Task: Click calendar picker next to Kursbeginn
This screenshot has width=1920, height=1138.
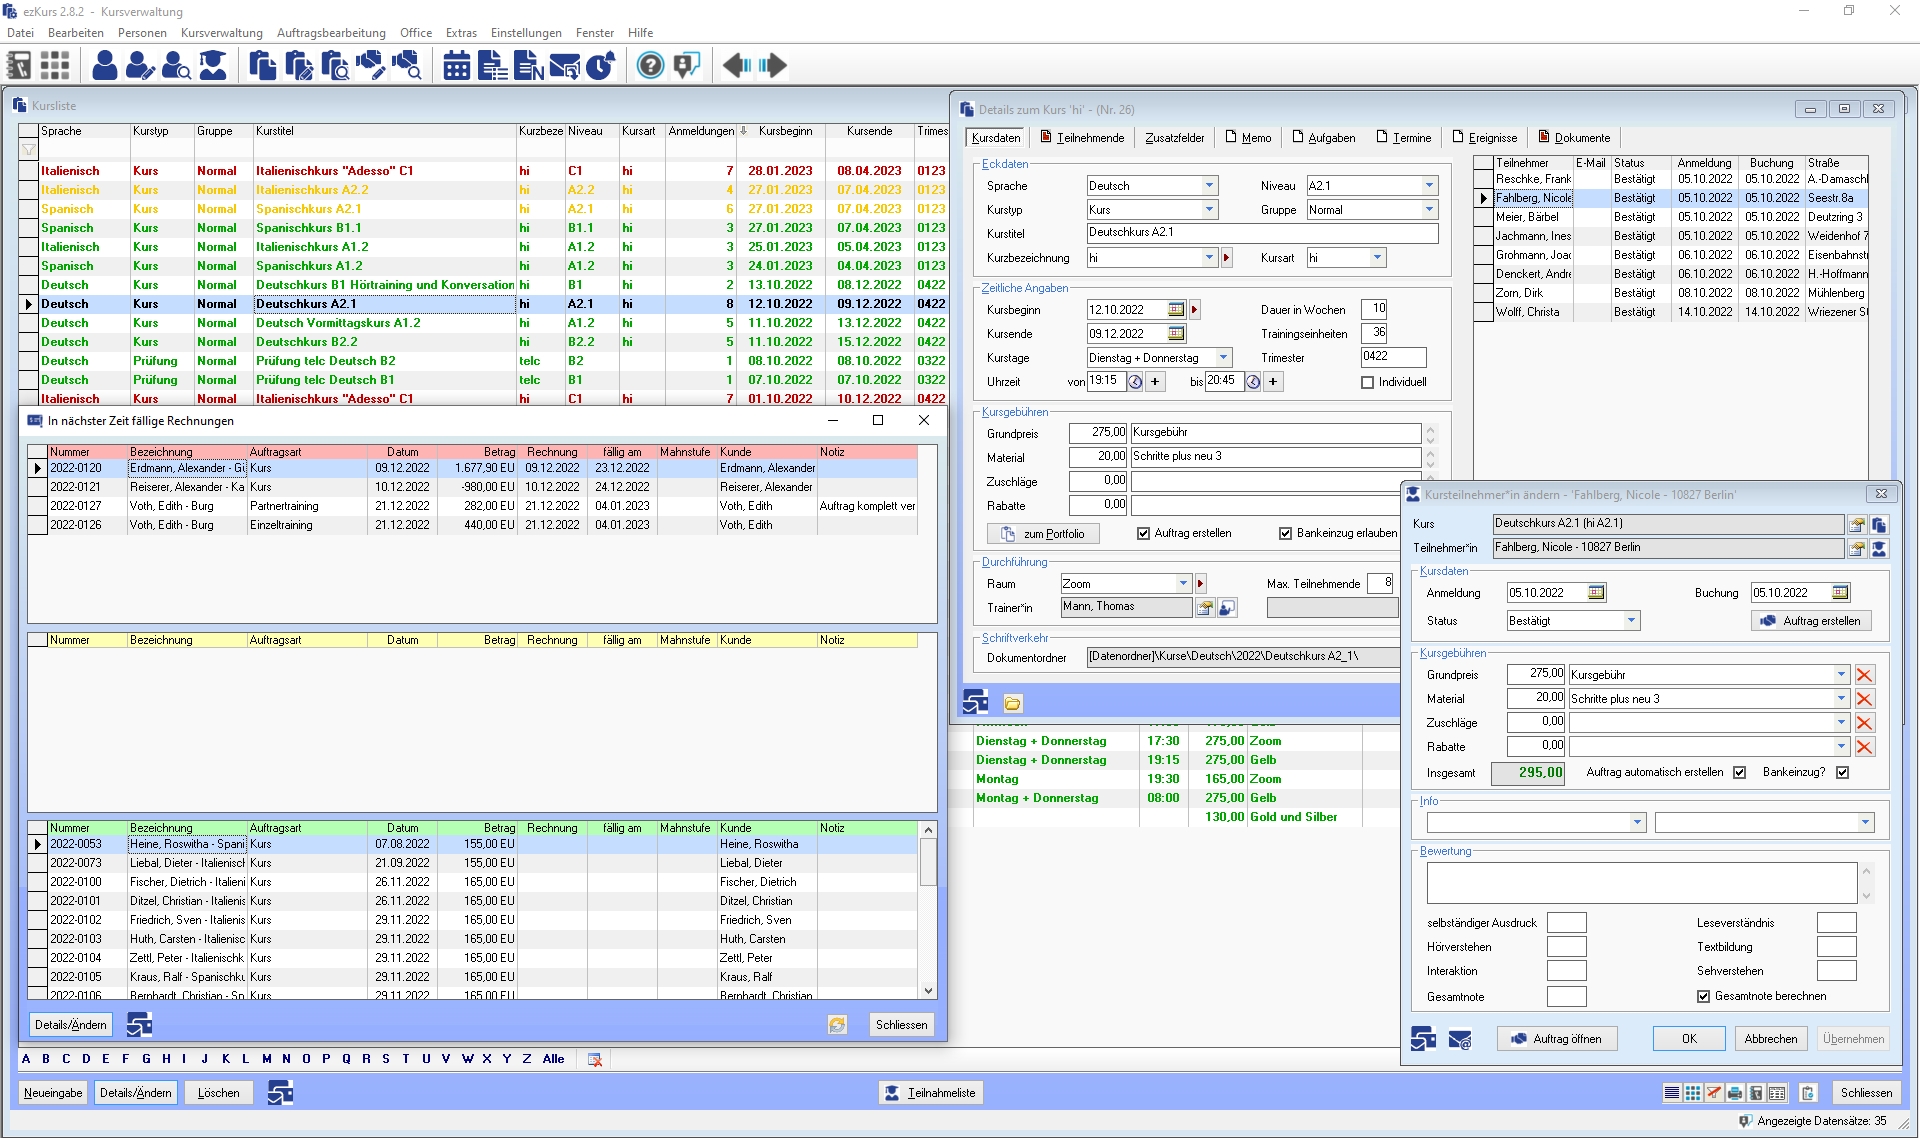Action: [x=1176, y=310]
